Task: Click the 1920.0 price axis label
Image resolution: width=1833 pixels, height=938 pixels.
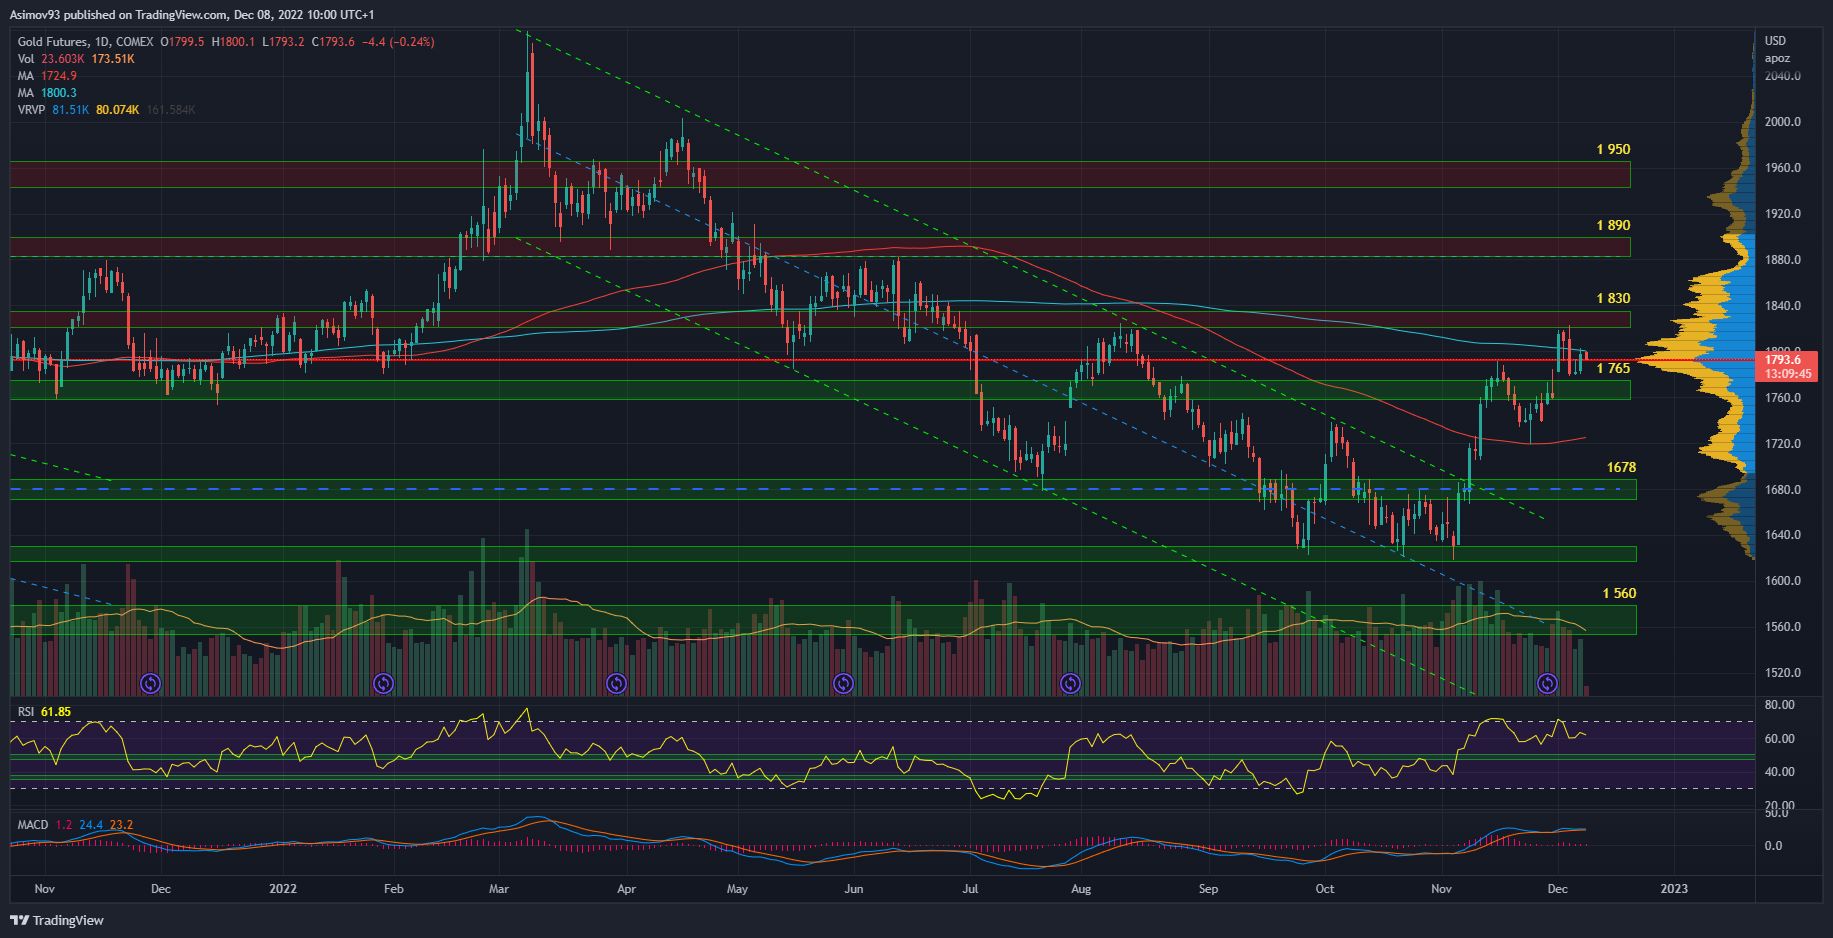Action: pos(1783,214)
